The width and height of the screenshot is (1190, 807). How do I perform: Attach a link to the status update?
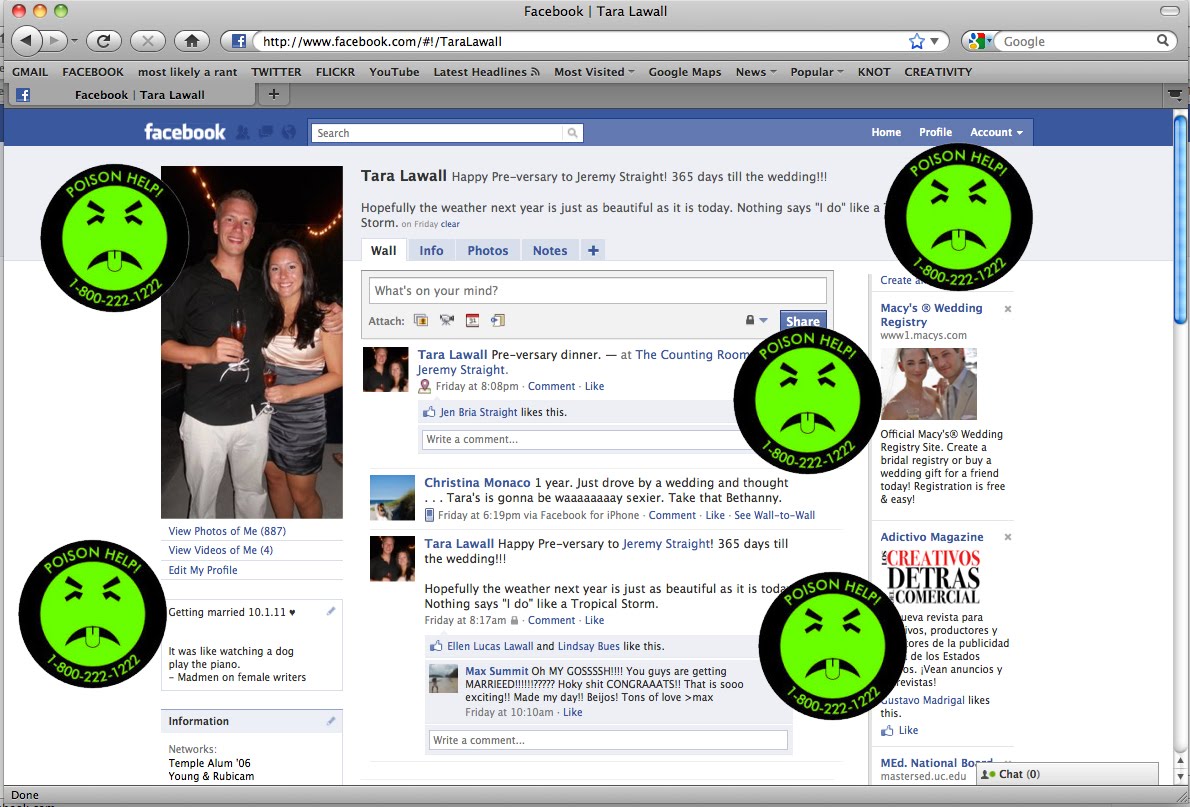(497, 320)
